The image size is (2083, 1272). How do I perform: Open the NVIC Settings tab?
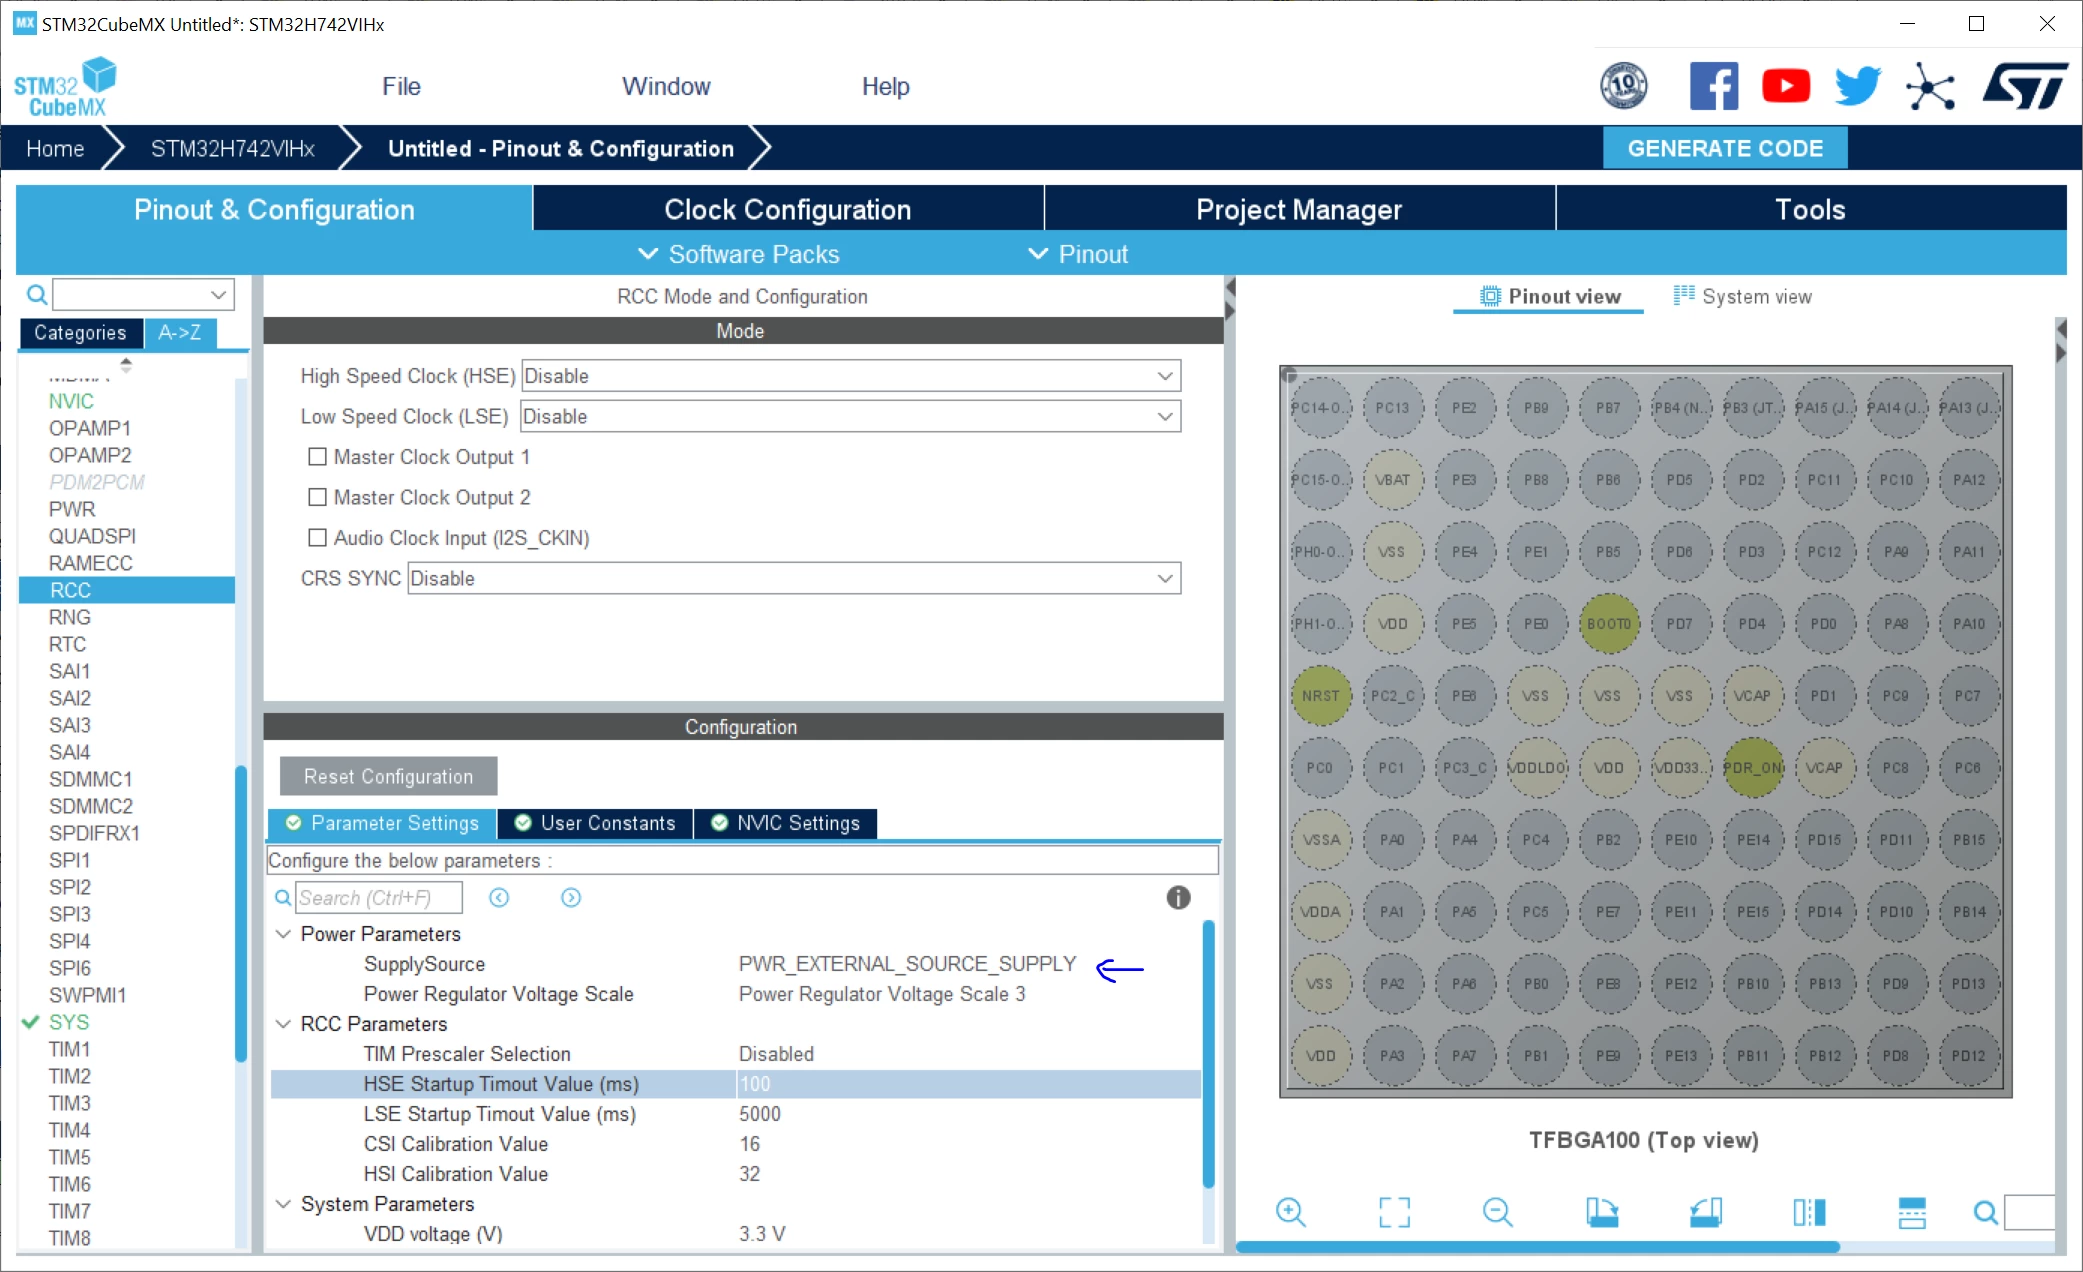786,823
